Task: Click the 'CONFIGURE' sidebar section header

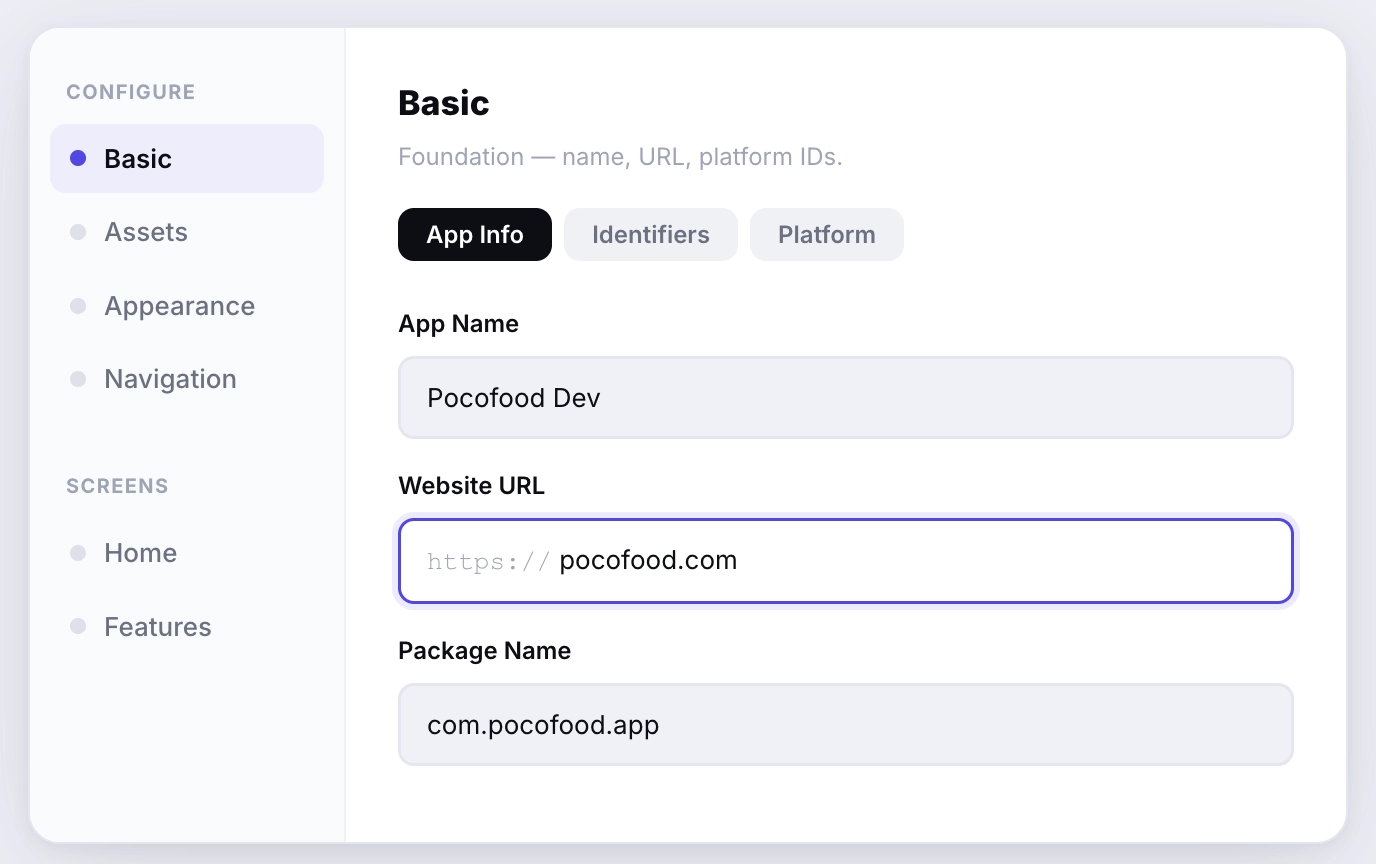Action: click(131, 92)
